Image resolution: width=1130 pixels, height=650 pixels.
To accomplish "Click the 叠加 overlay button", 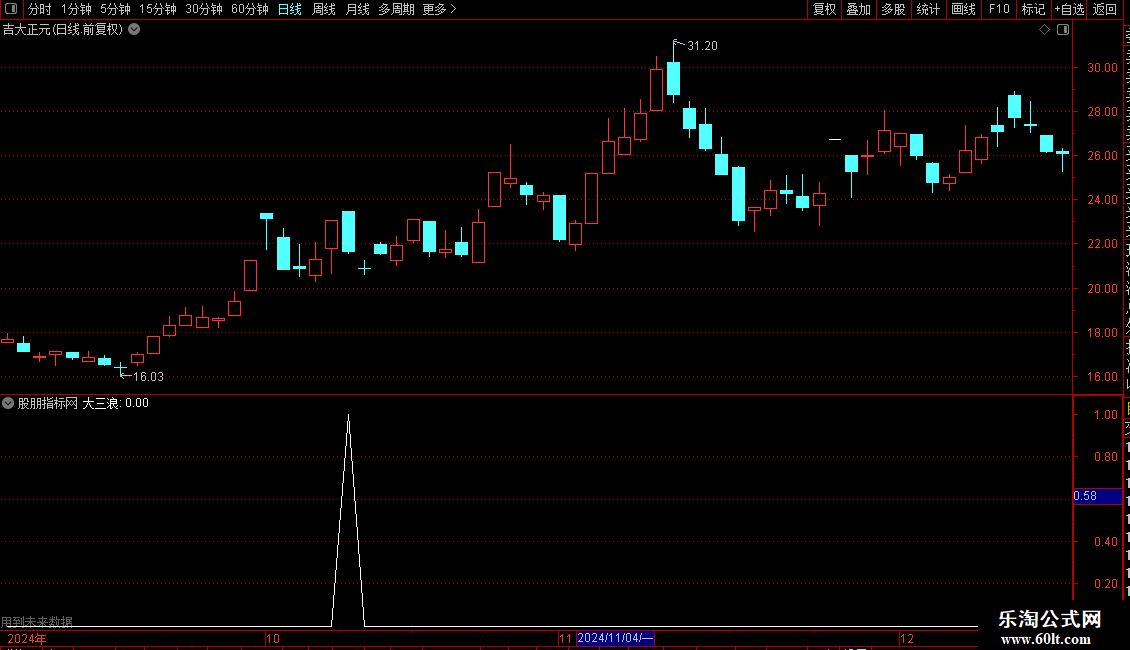I will coord(858,9).
